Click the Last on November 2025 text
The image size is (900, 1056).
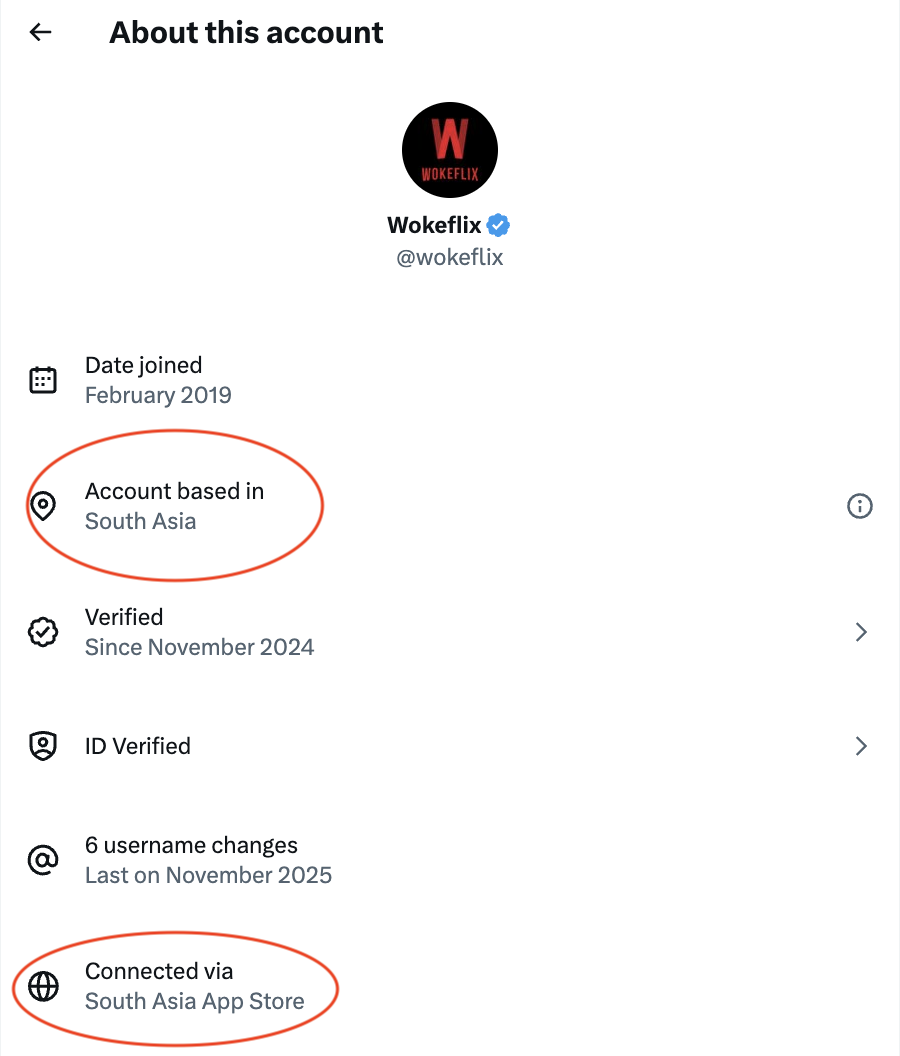208,875
